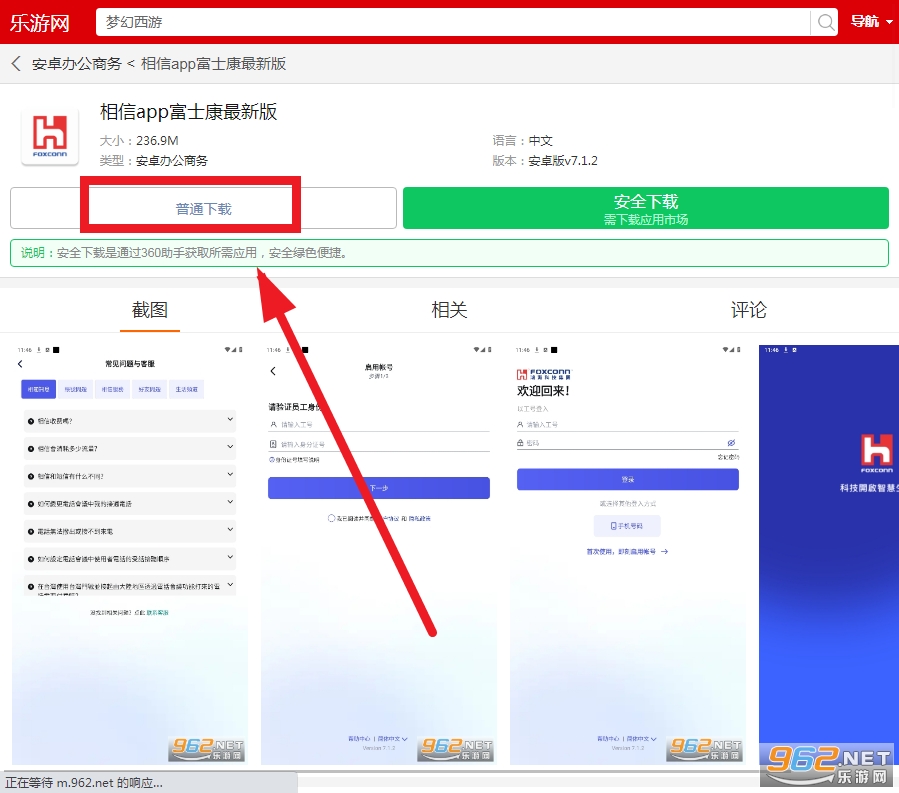The width and height of the screenshot is (899, 793).
Task: Click the Foxconn logo in the blue splash screenshot
Action: tap(876, 452)
